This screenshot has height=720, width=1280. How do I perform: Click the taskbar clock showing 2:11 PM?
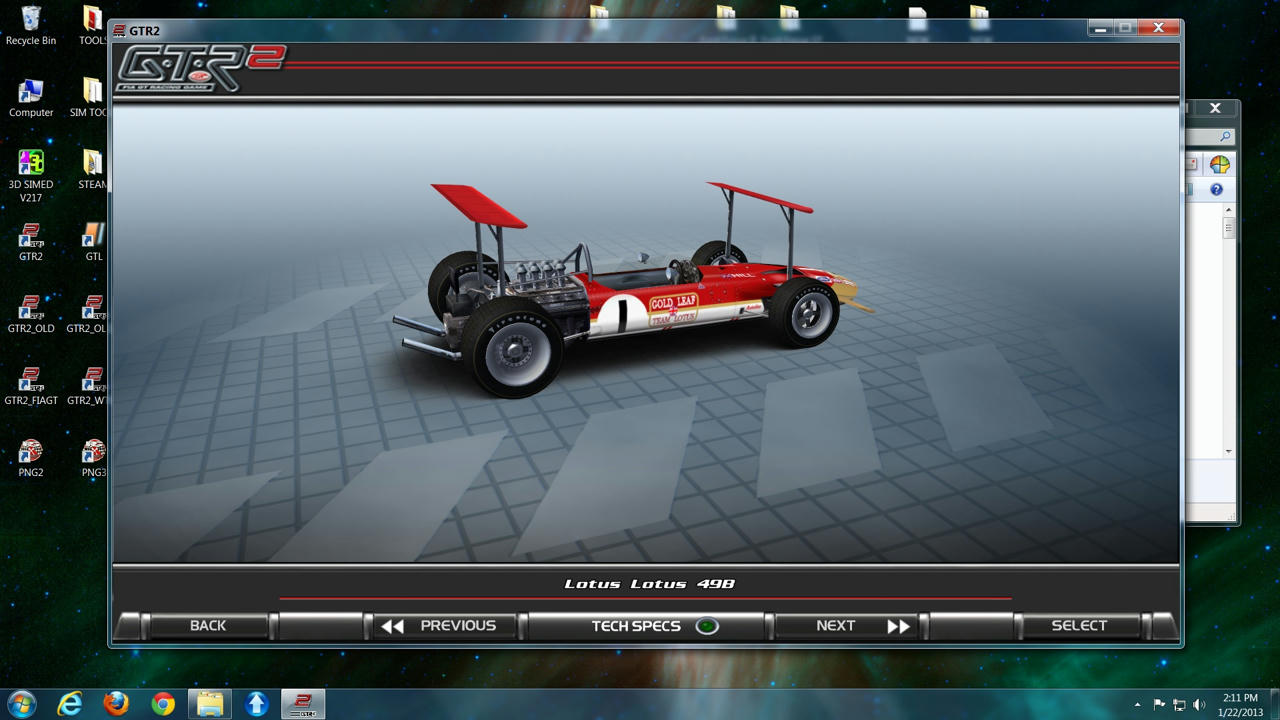click(x=1241, y=705)
